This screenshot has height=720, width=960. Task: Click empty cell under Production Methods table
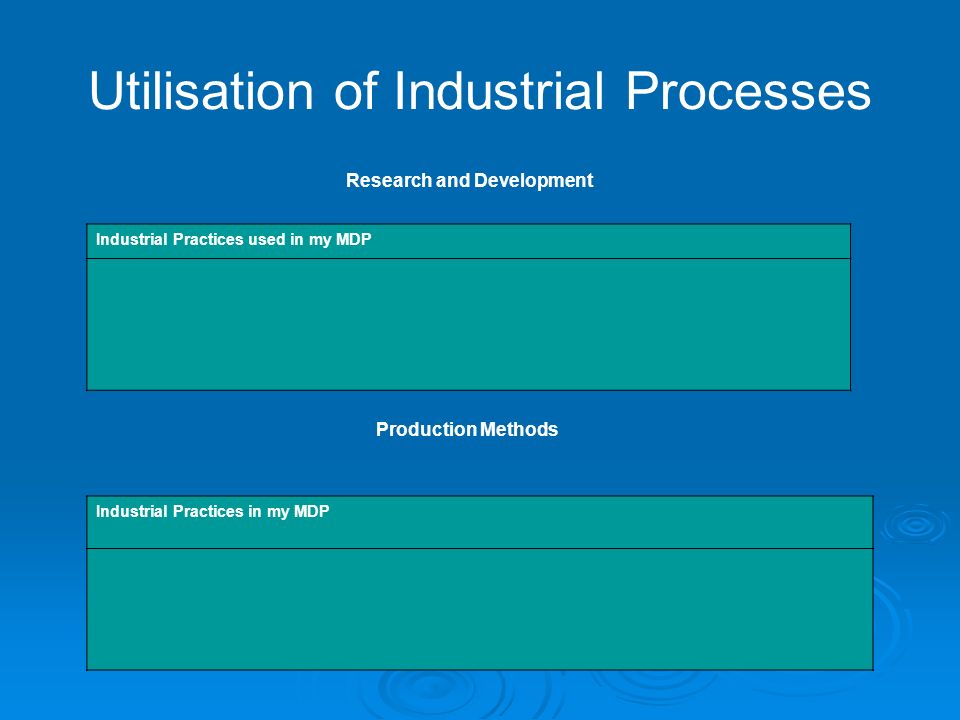(479, 609)
